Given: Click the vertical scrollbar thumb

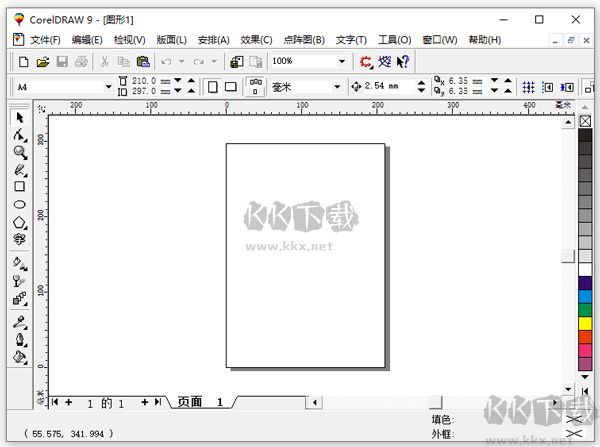Looking at the screenshot, I should [568, 256].
